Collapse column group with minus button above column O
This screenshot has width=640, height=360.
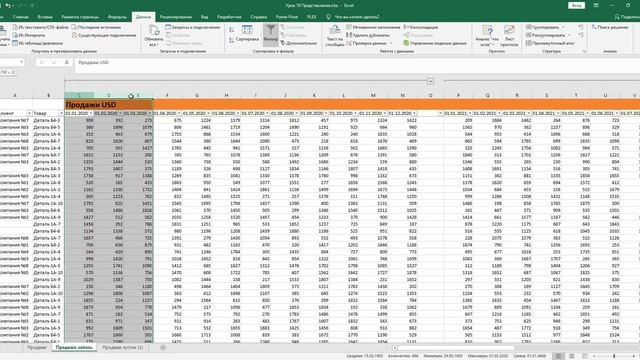[x=430, y=81]
